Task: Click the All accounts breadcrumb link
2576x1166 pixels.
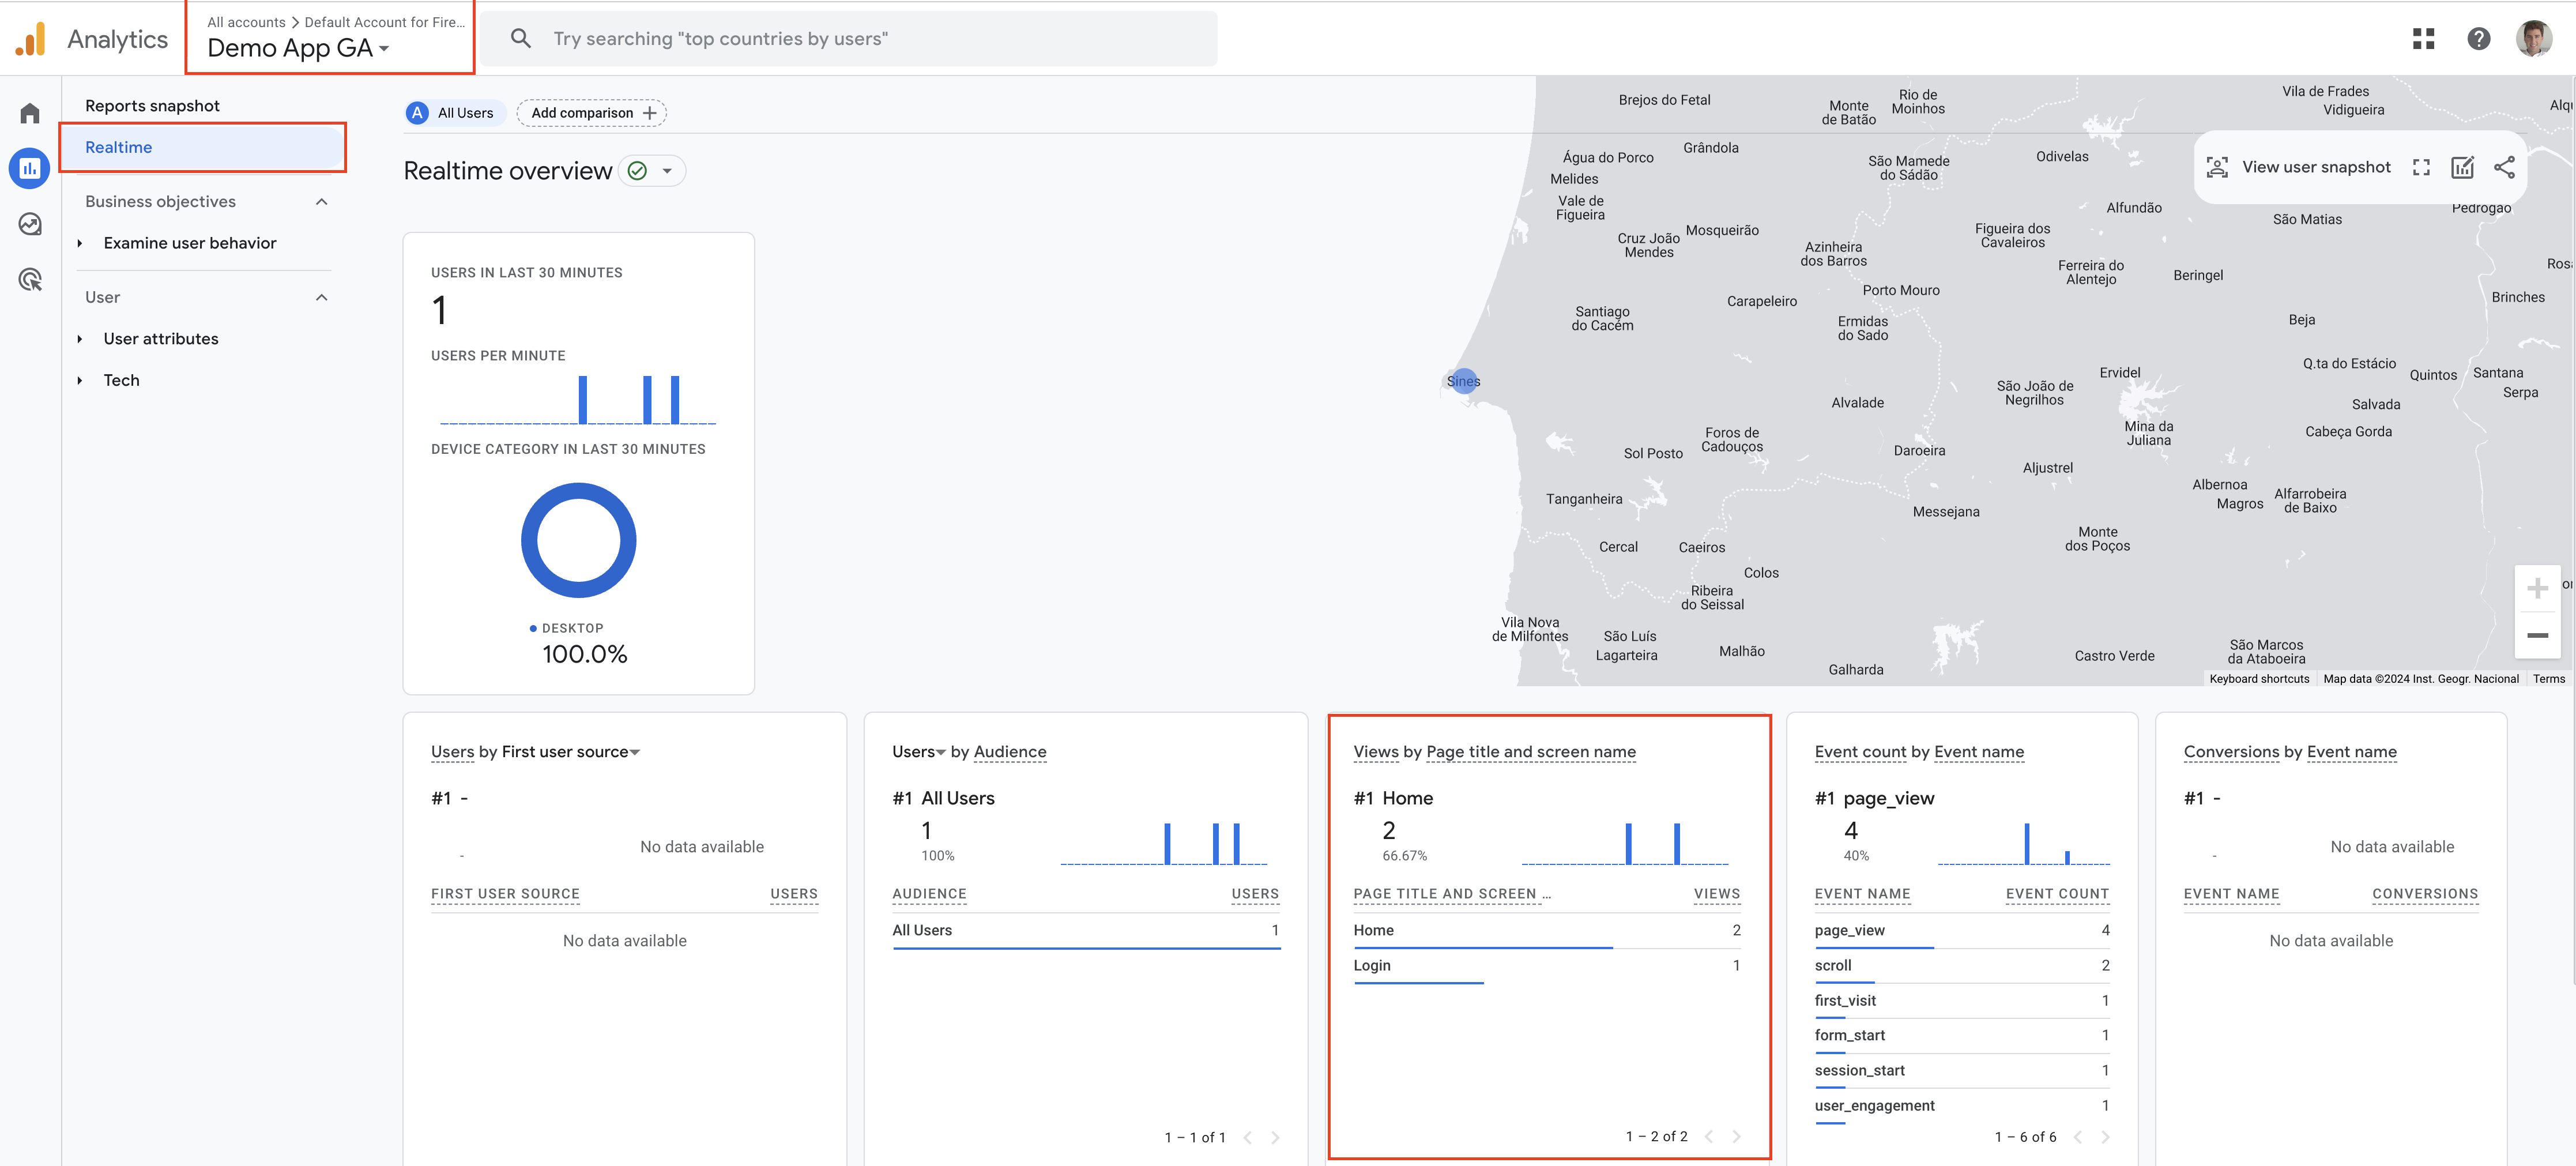Action: tap(246, 22)
